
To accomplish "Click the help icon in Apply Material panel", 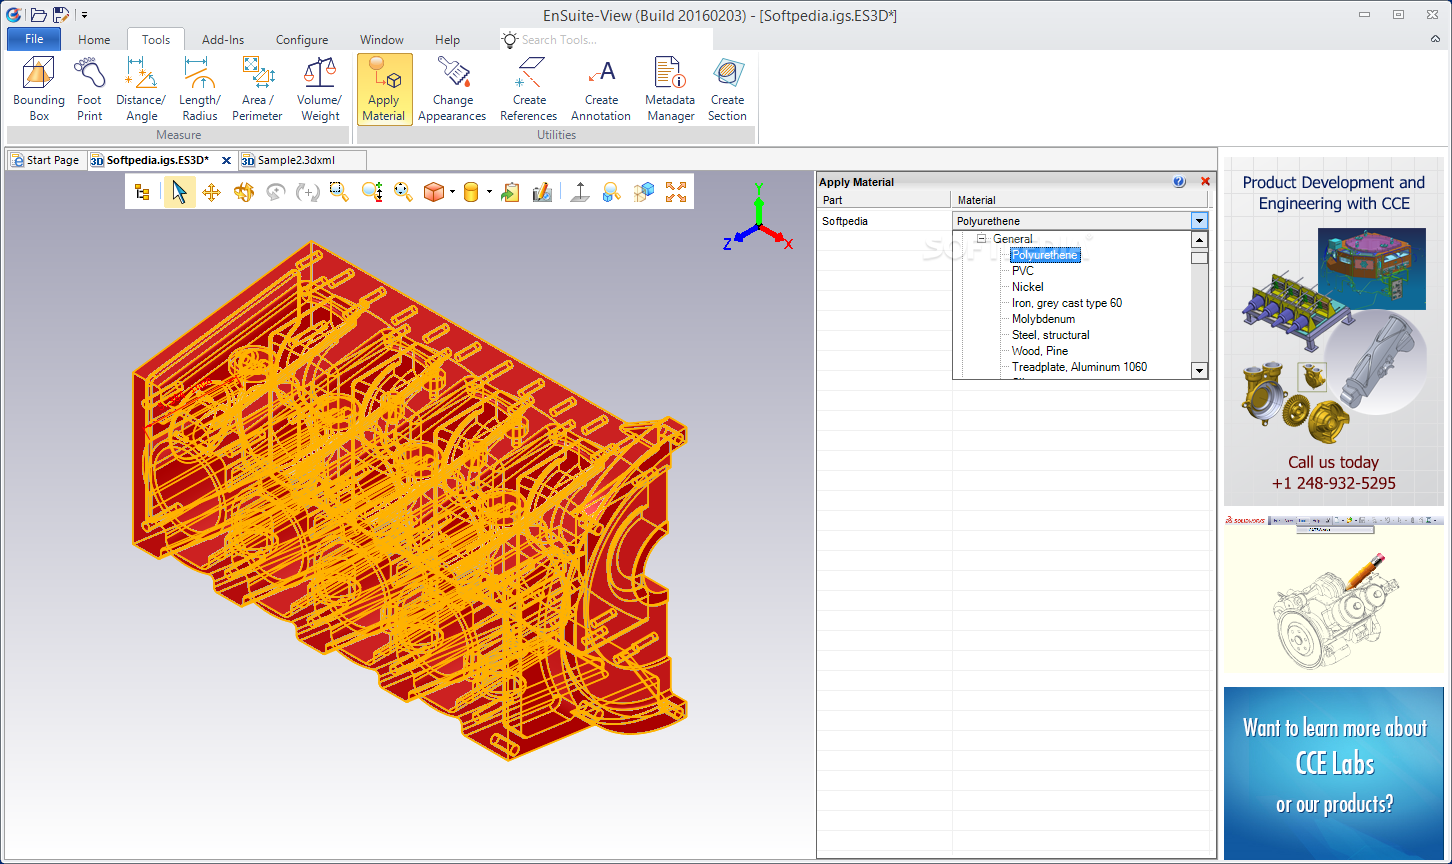I will (1179, 182).
